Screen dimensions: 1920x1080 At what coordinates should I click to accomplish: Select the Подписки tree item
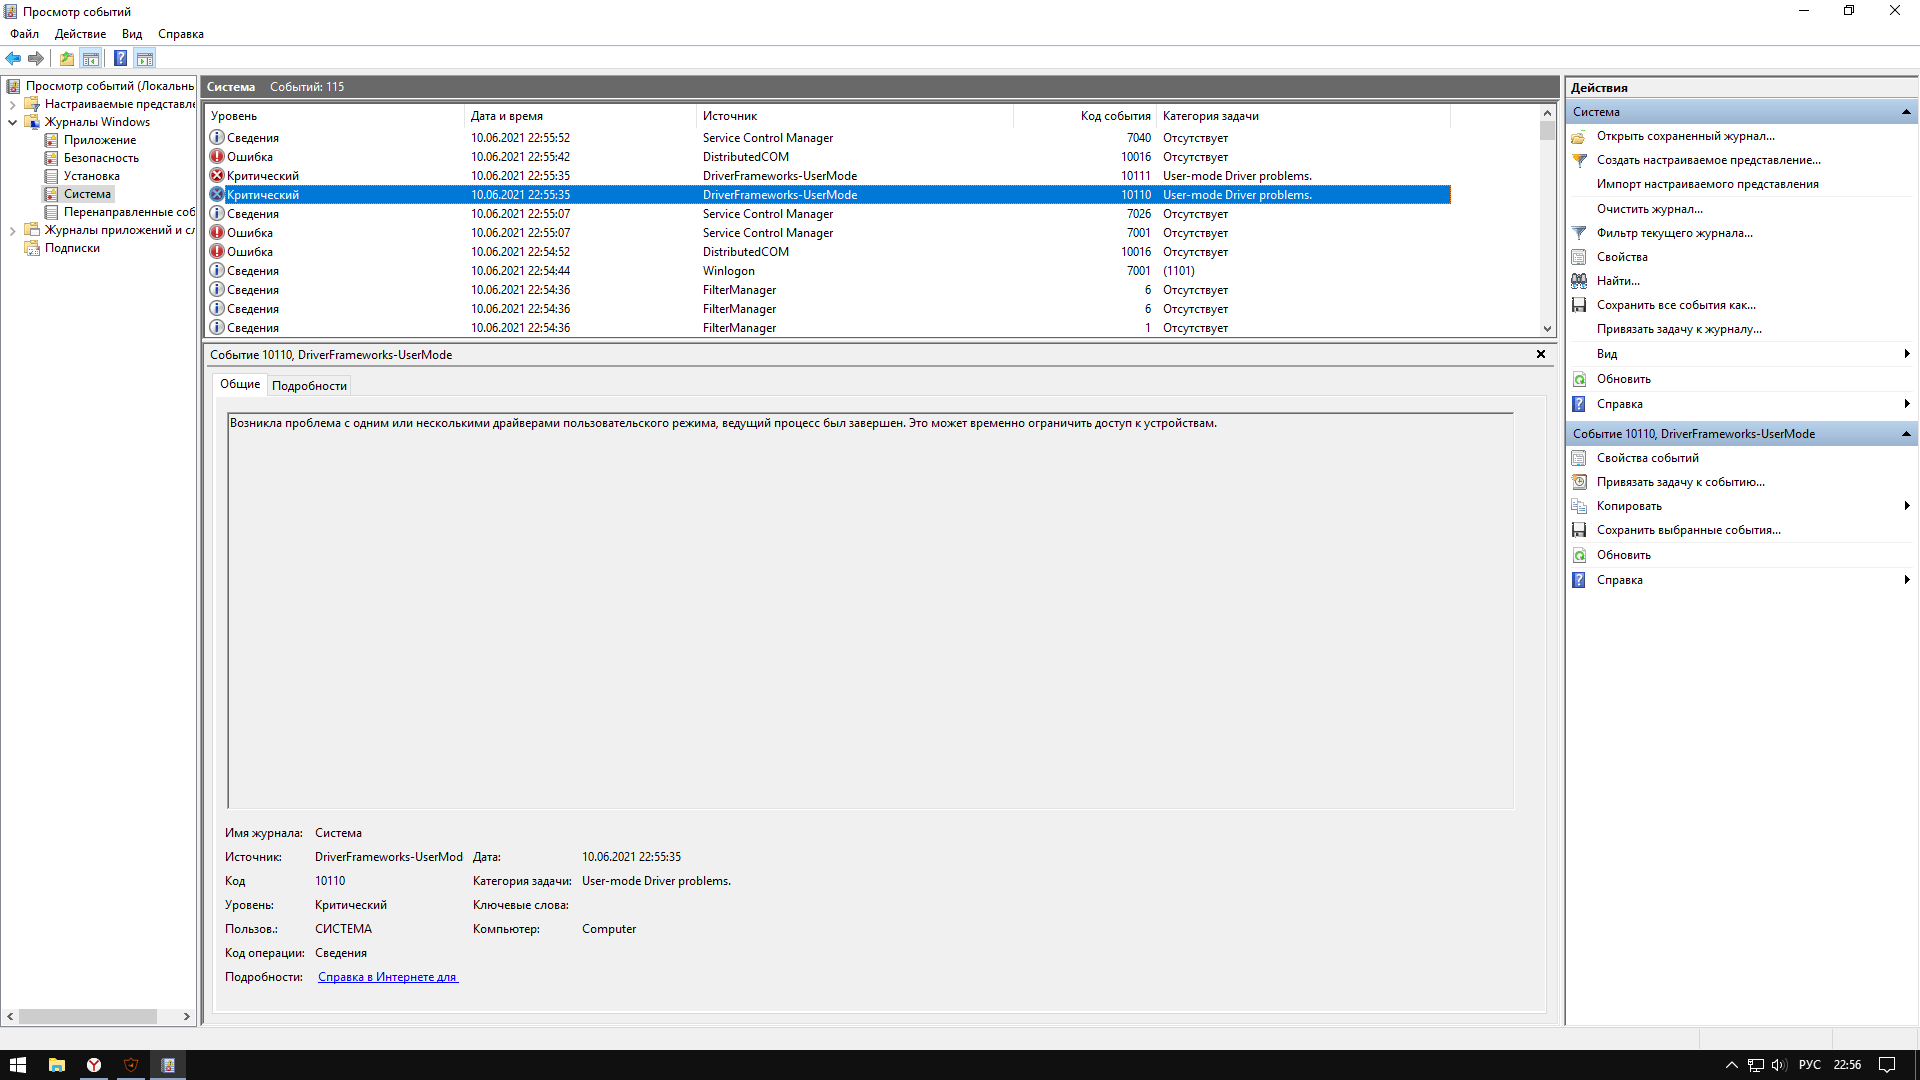pos(72,248)
